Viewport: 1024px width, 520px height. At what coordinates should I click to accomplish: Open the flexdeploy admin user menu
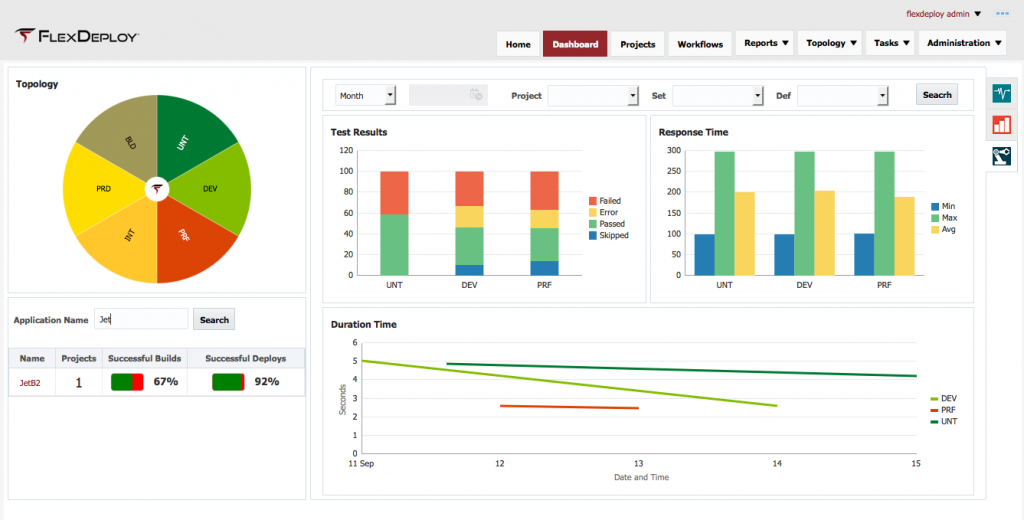coord(944,13)
